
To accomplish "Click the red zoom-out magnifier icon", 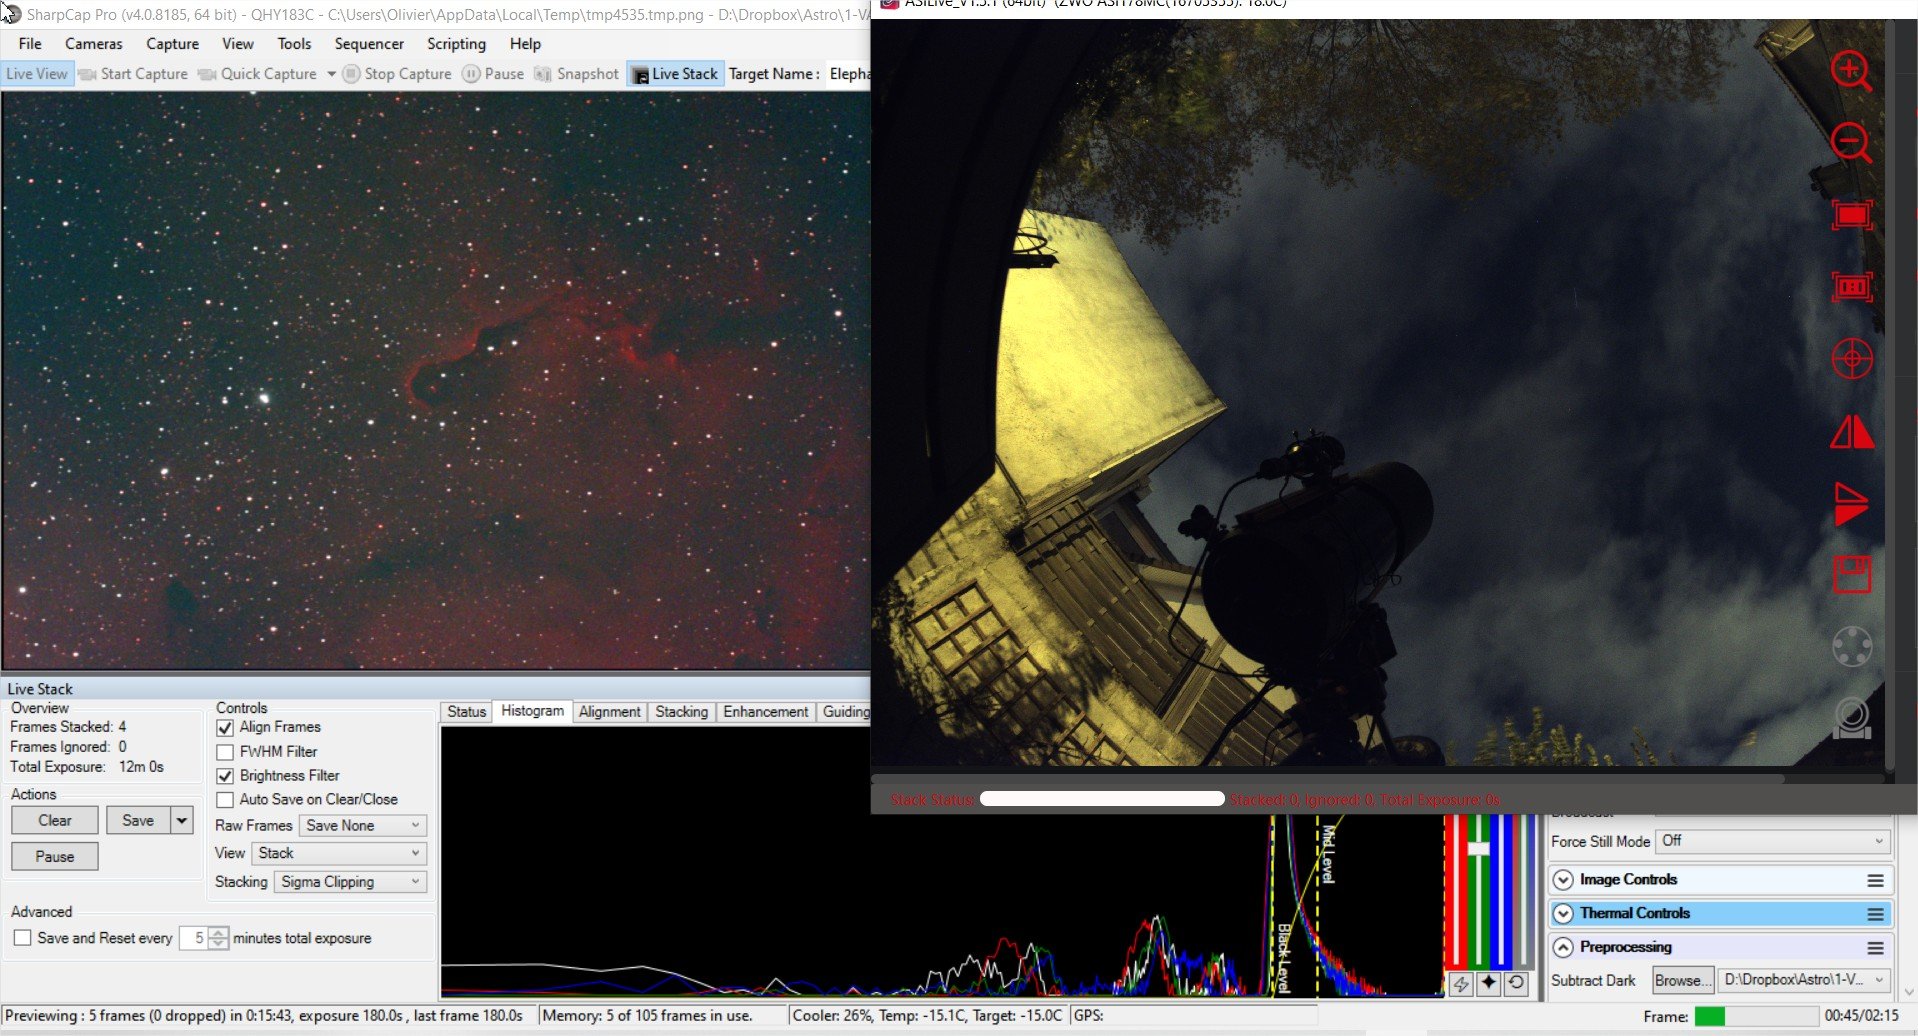I will [1851, 143].
